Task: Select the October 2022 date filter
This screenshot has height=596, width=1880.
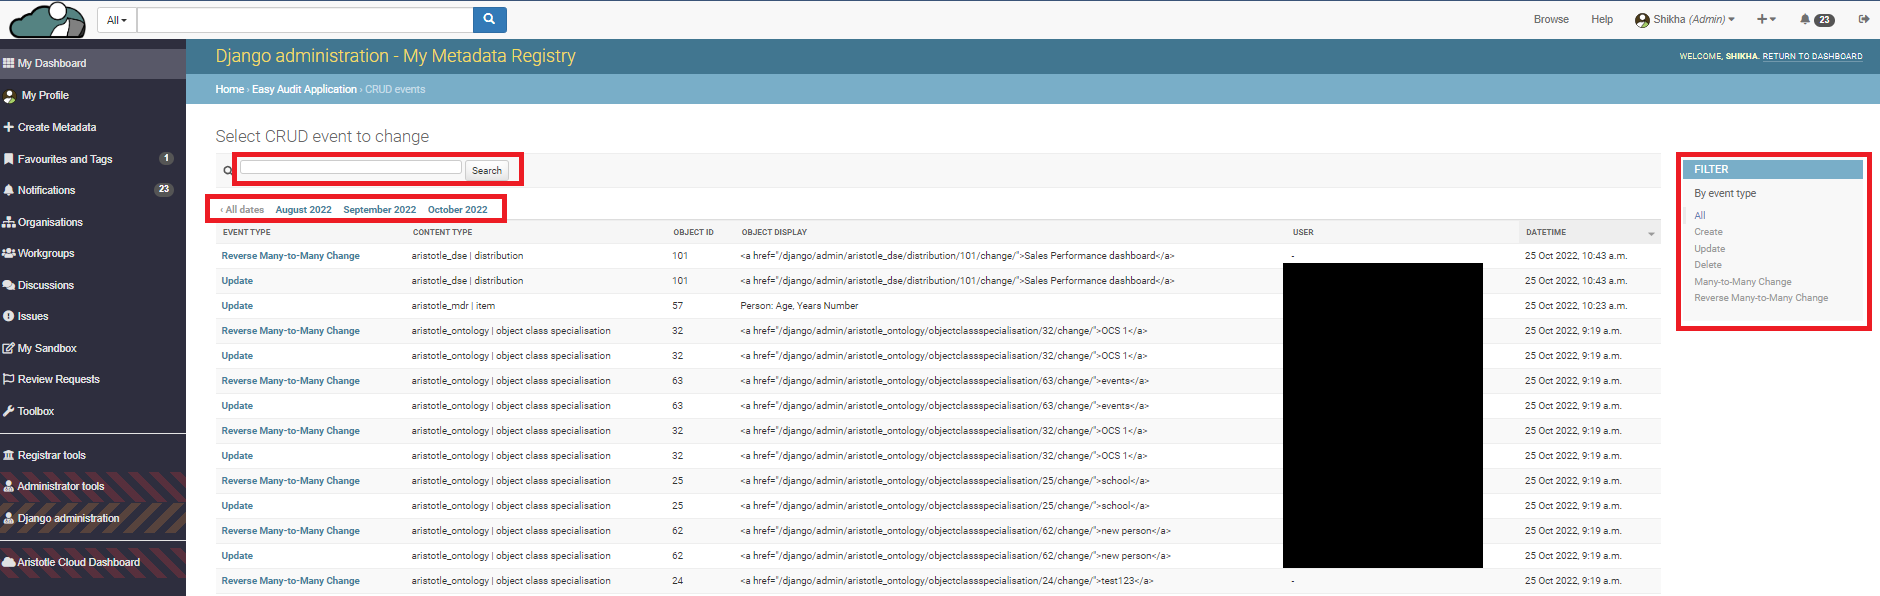Action: [457, 210]
